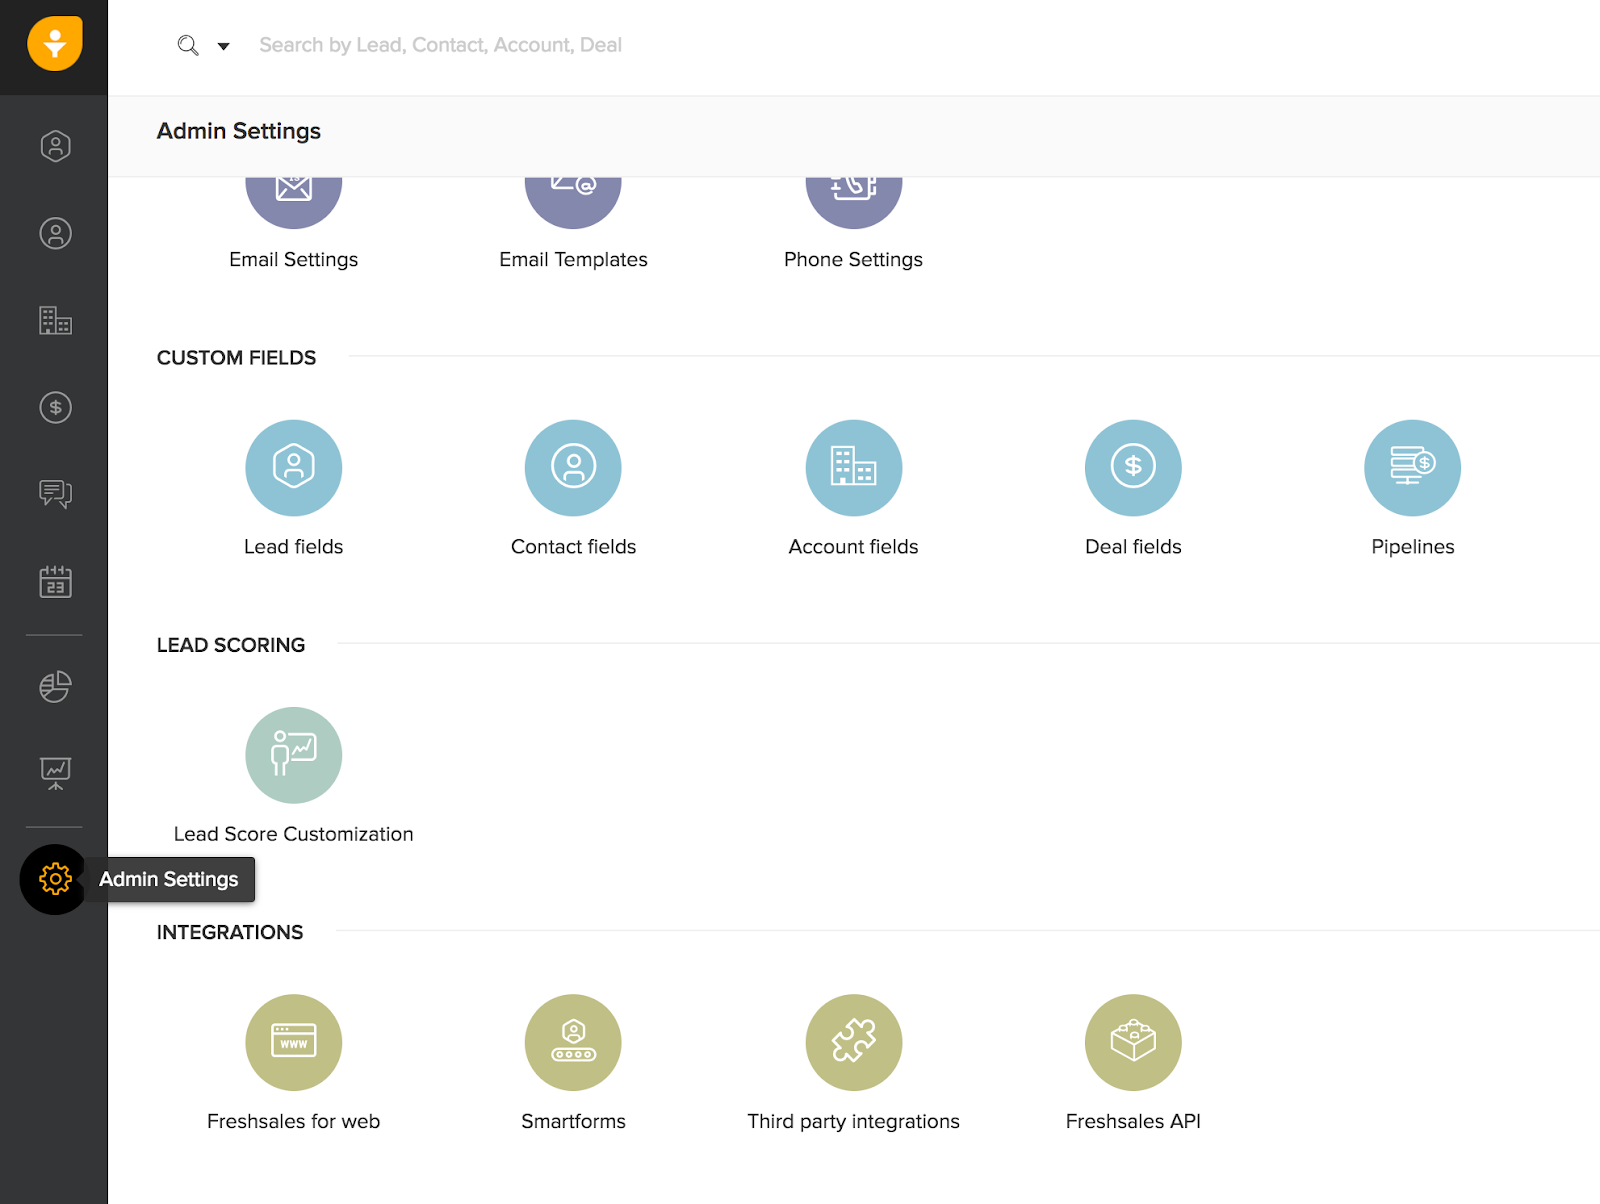1600x1204 pixels.
Task: Open the Phone Settings icon
Action: [854, 203]
